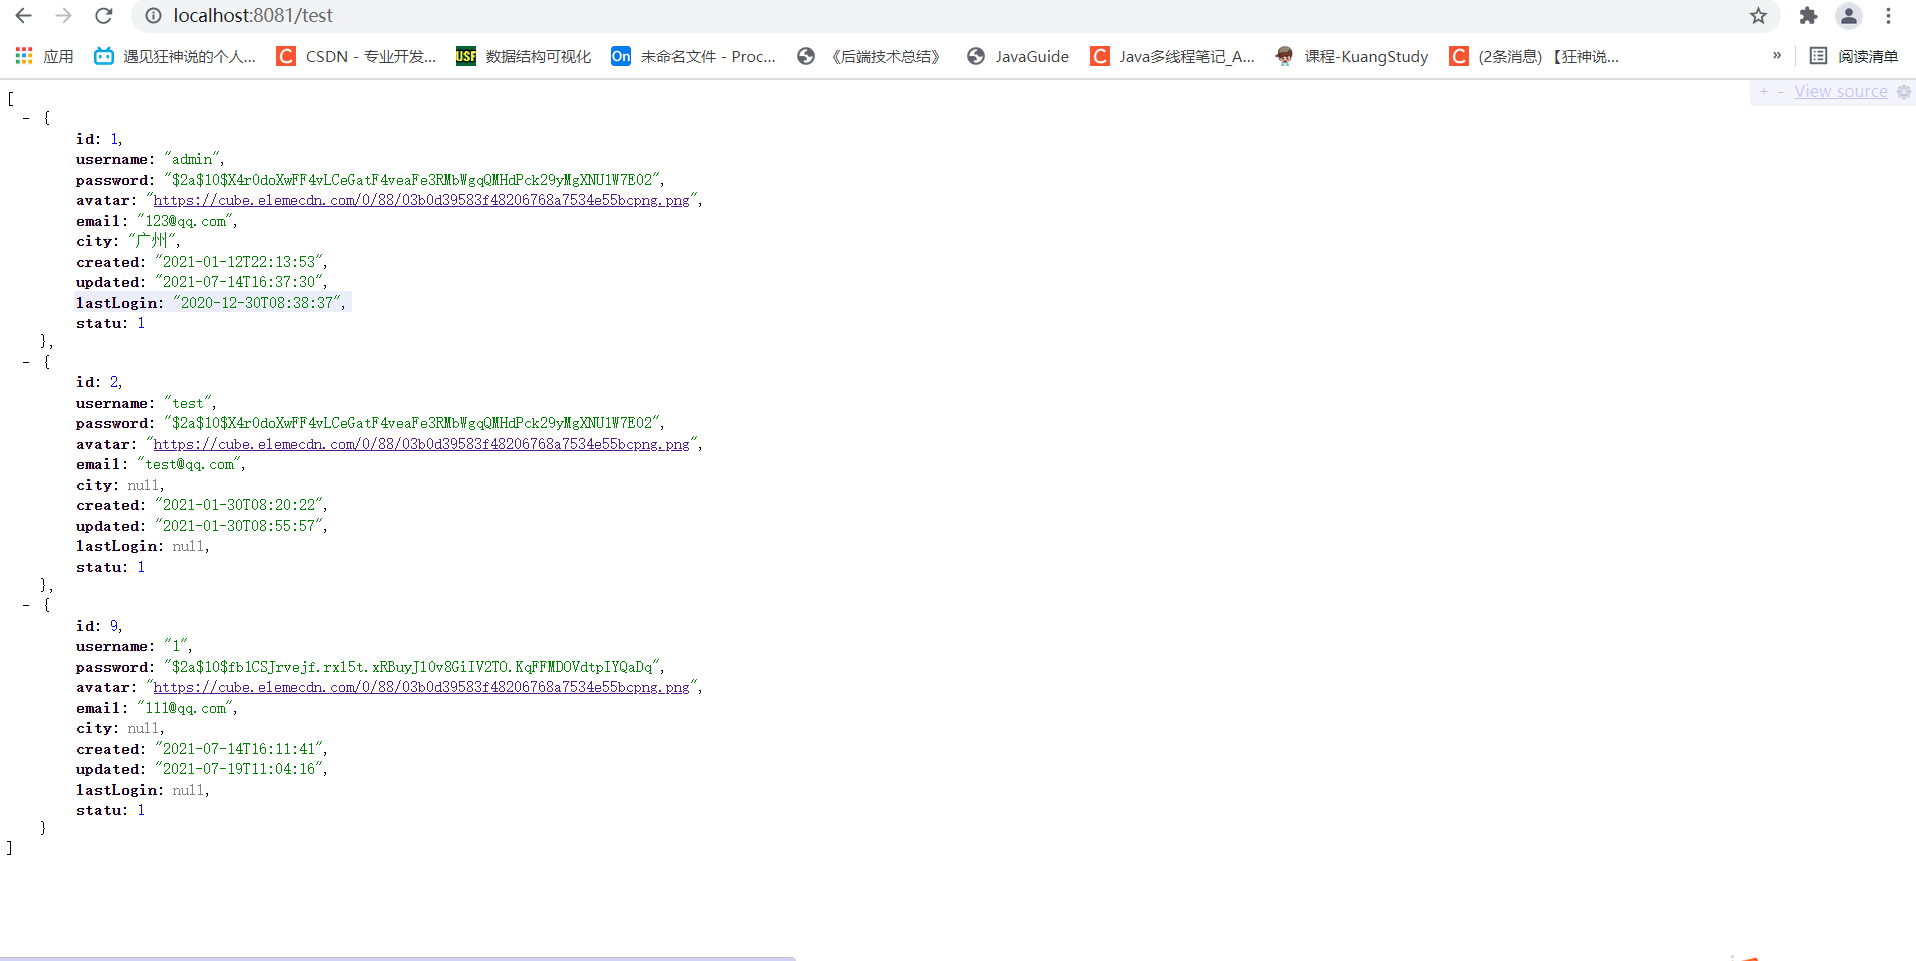Go back with the browser back arrow
This screenshot has height=961, width=1916.
pyautogui.click(x=23, y=16)
